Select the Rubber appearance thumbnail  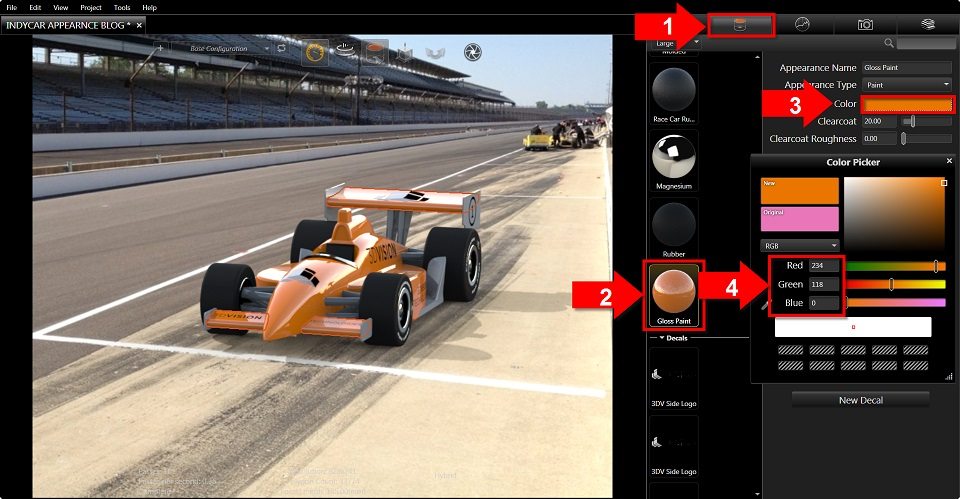click(x=673, y=228)
